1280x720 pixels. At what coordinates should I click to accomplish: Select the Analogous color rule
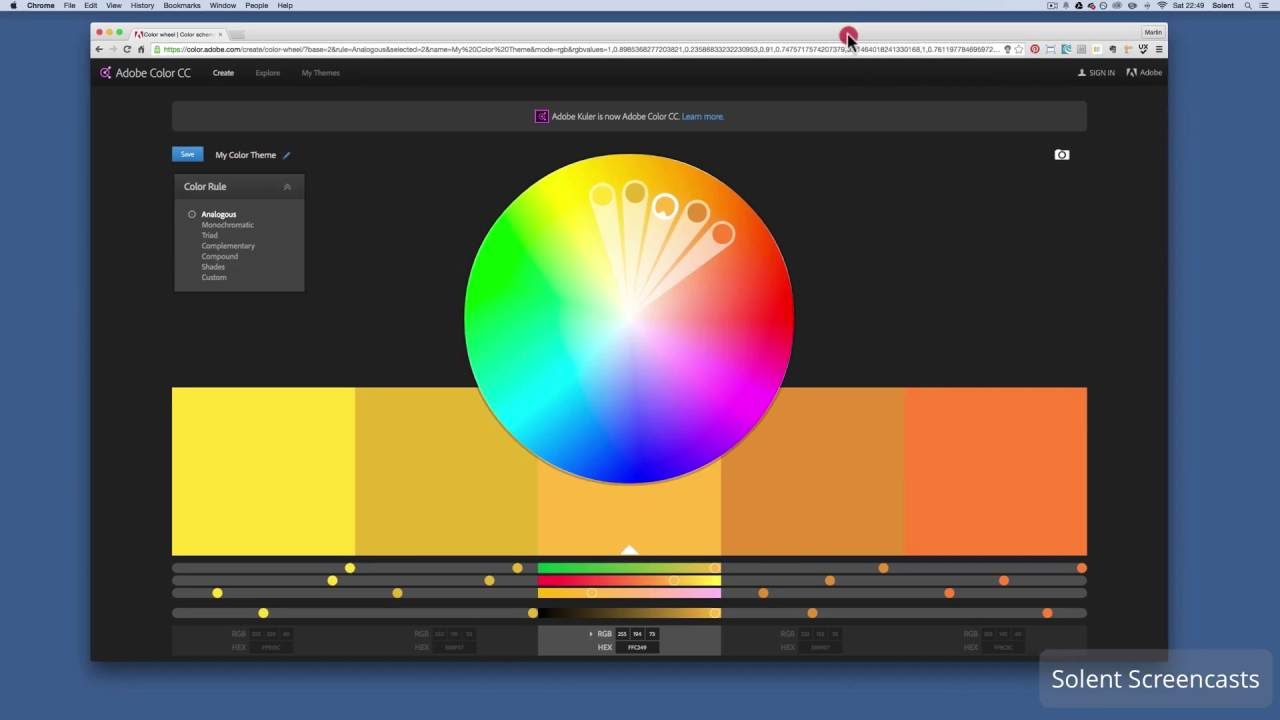click(218, 214)
